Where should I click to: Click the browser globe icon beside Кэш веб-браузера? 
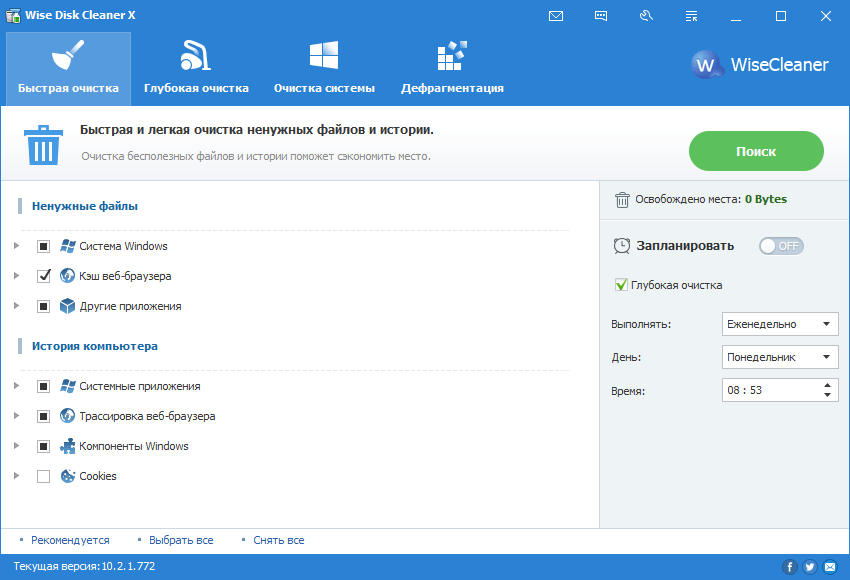click(67, 275)
